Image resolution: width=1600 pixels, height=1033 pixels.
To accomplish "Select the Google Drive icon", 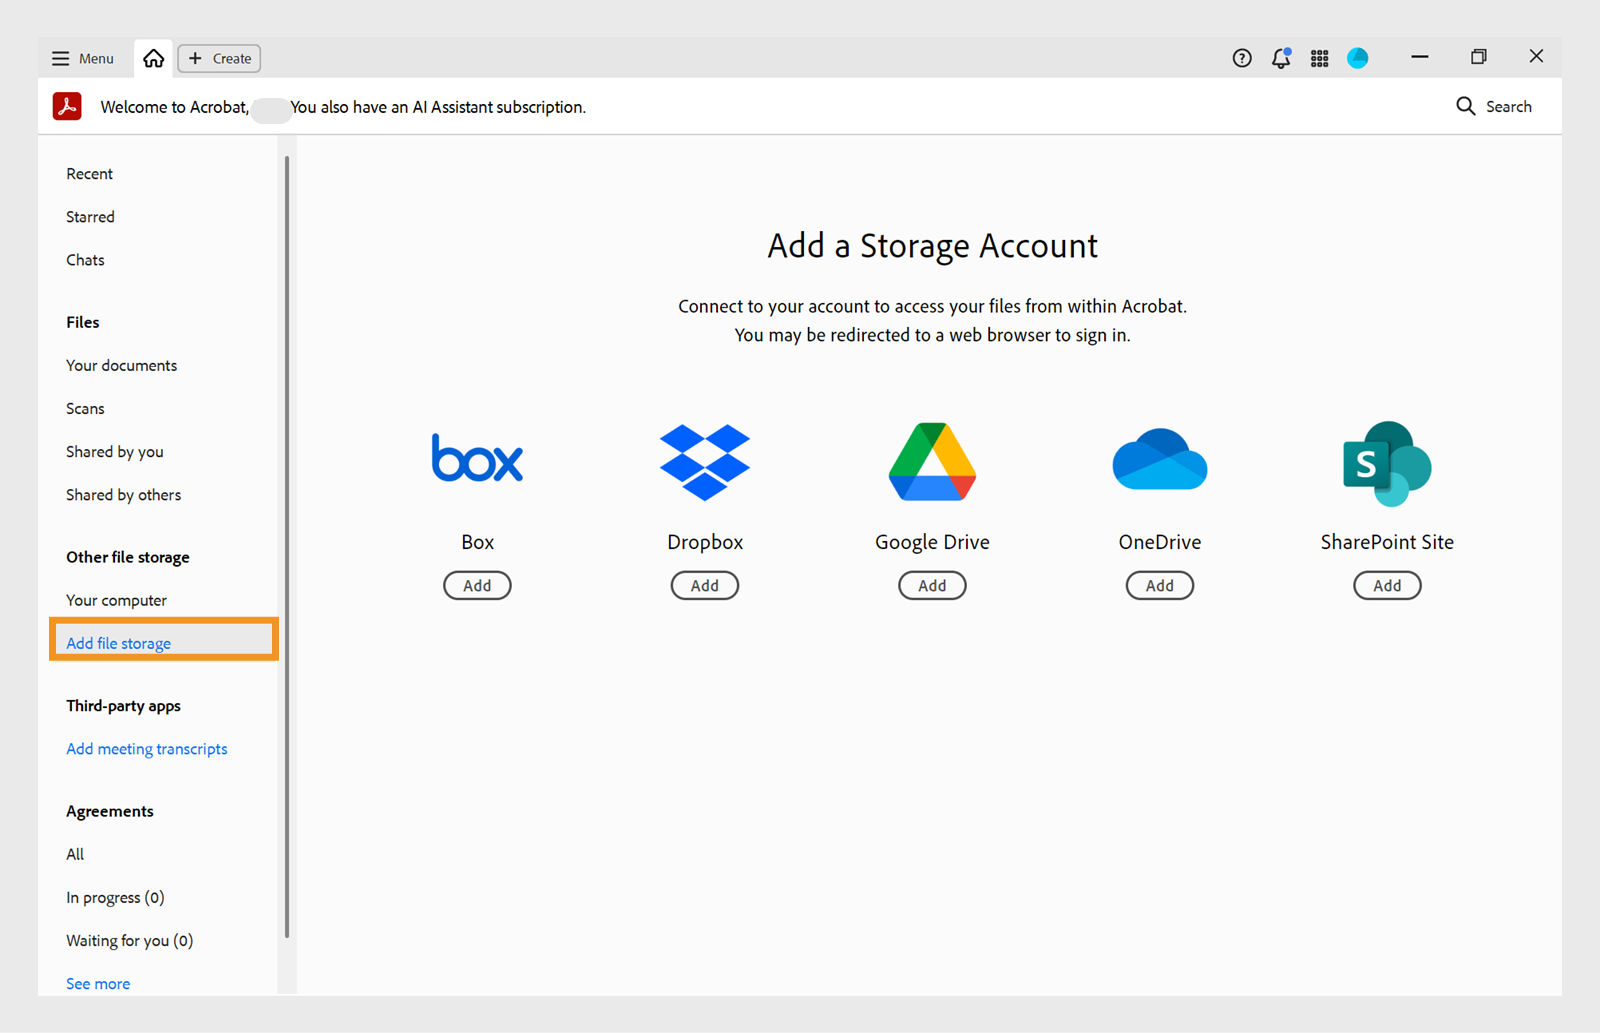I will tap(931, 461).
